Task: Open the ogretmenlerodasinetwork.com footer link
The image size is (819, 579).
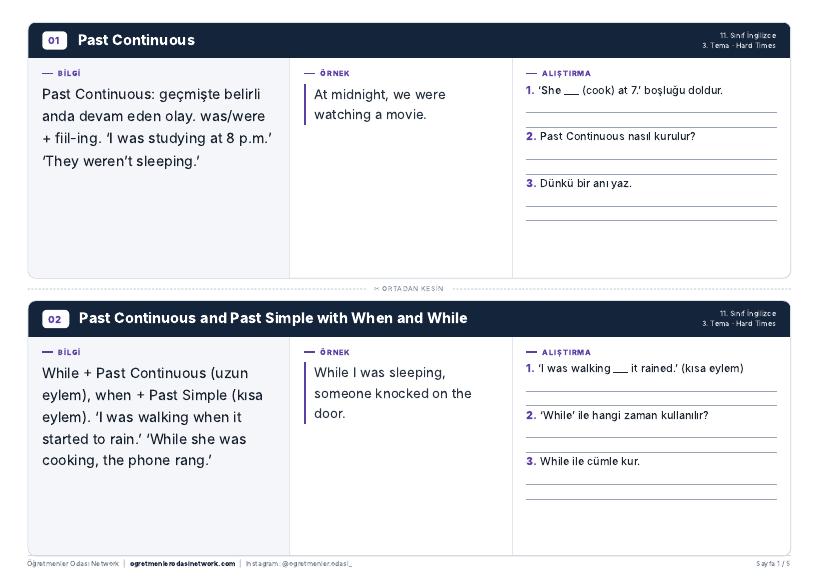Action: coord(182,564)
